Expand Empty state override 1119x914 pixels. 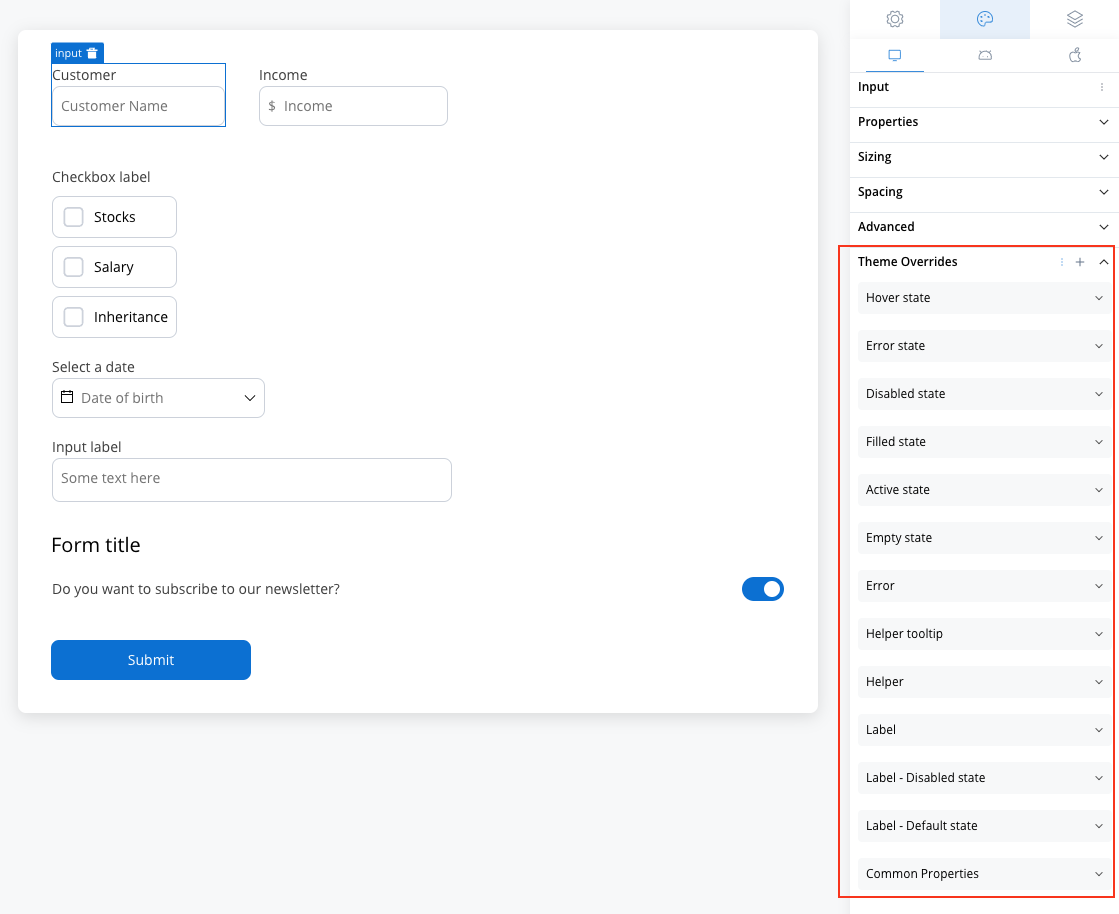coord(984,538)
